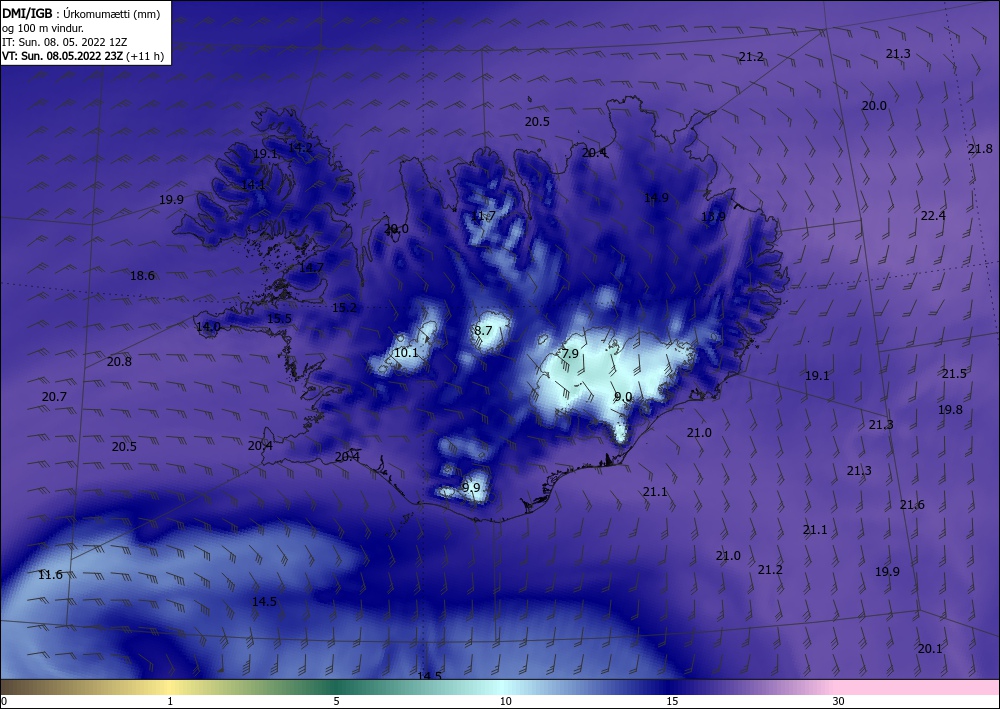Click the 14.2 value in the Westfjords
Image resolution: width=1000 pixels, height=709 pixels.
point(300,147)
